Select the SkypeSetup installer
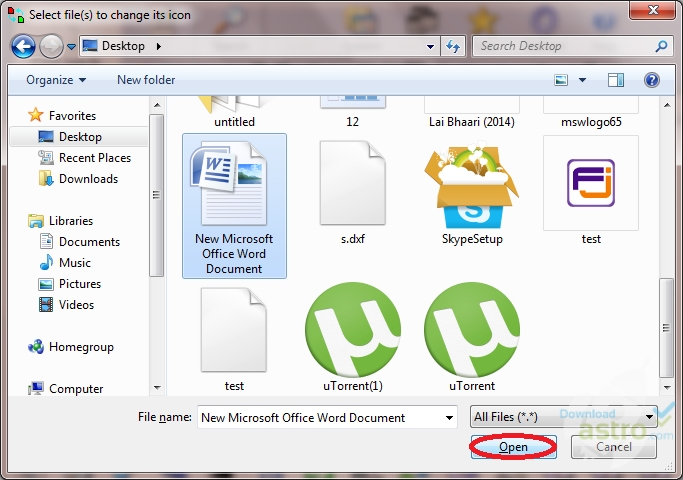 tap(472, 192)
